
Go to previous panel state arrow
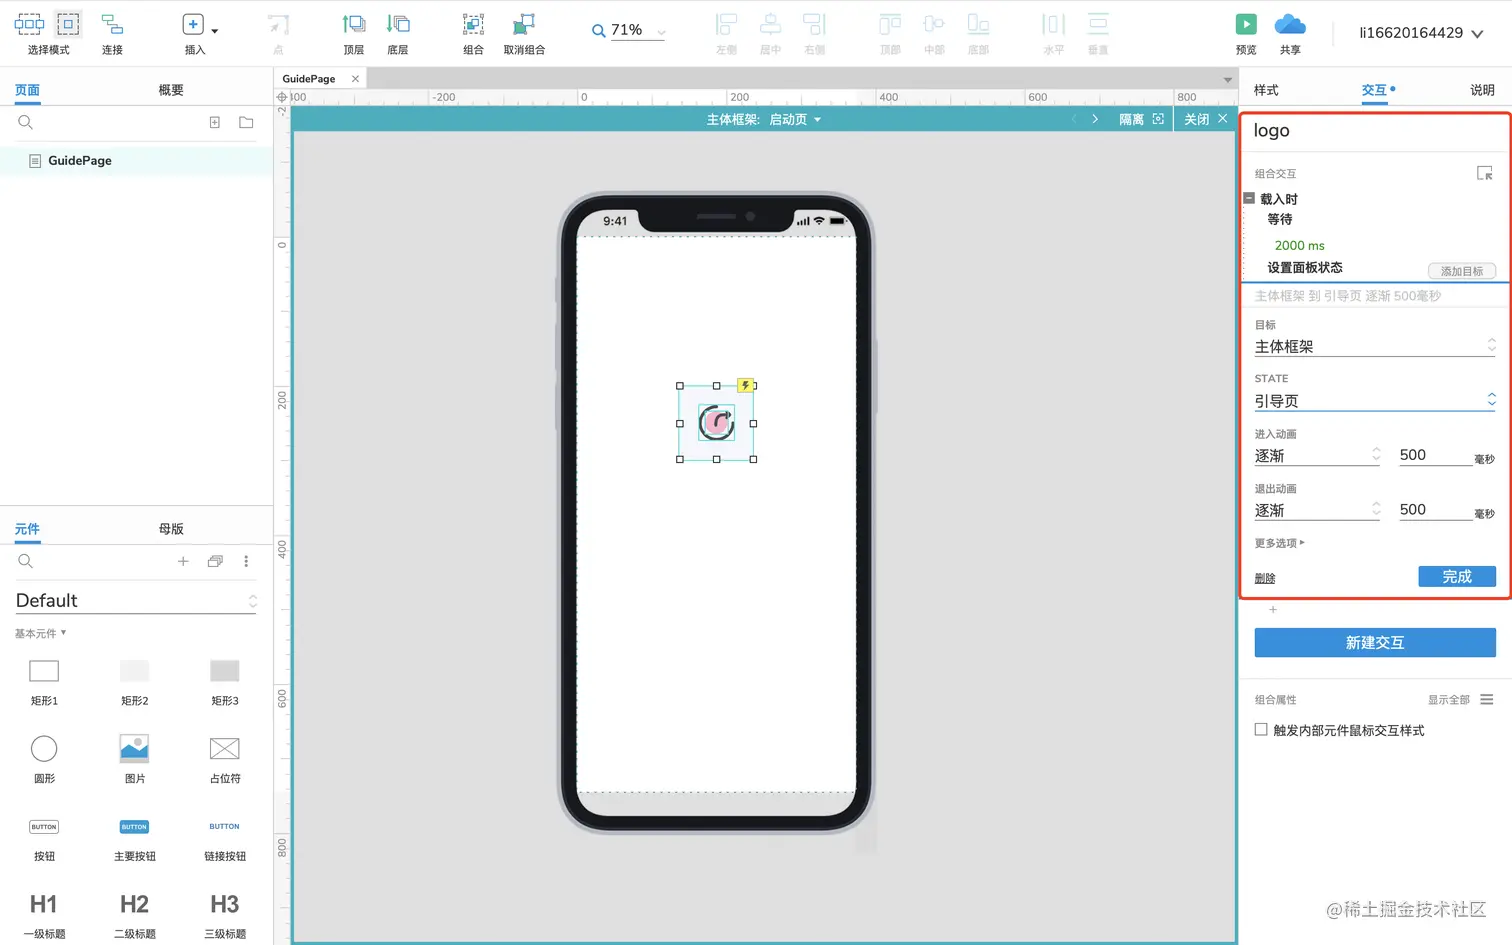click(1074, 119)
